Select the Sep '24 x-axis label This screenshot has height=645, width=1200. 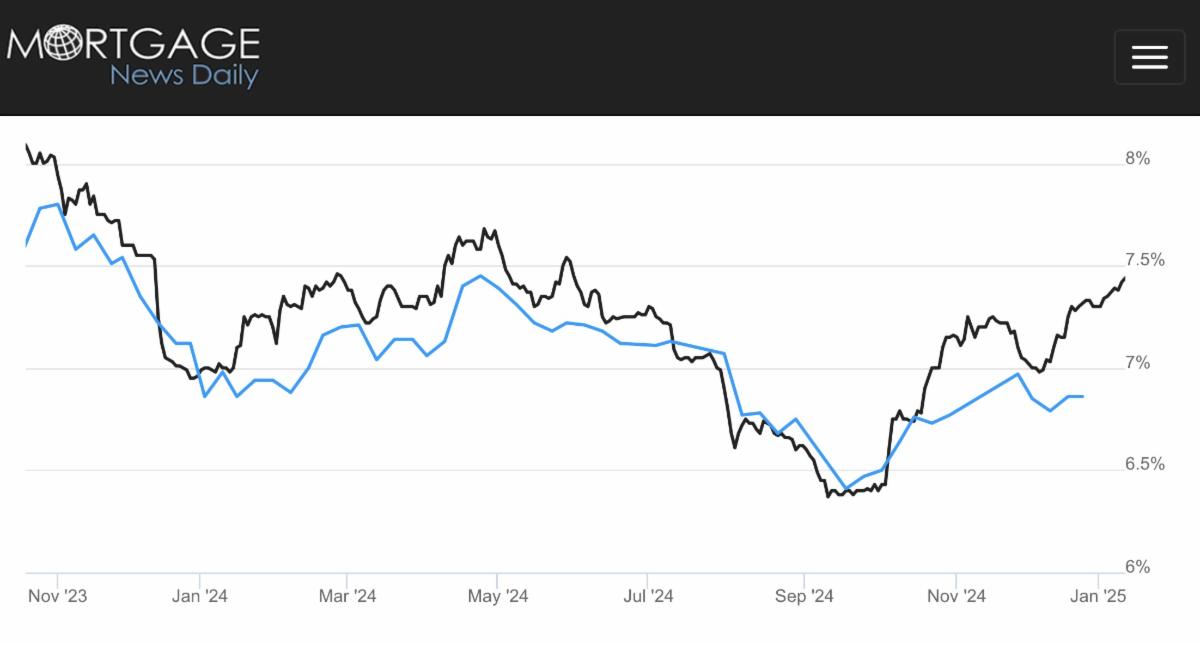(x=804, y=596)
